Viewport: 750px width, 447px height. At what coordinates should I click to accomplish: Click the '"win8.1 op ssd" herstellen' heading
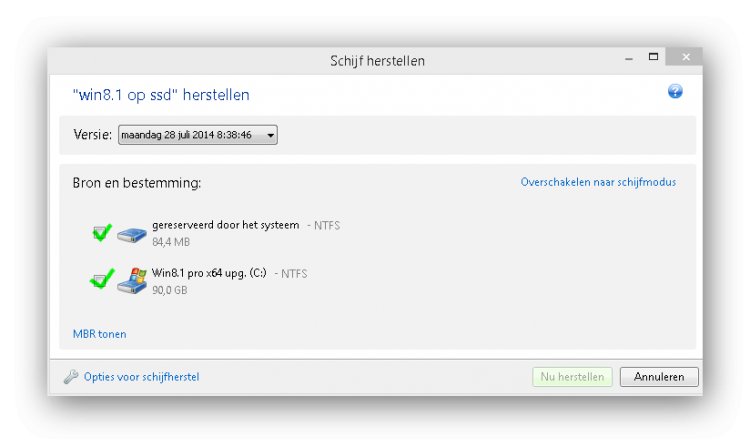click(x=161, y=95)
